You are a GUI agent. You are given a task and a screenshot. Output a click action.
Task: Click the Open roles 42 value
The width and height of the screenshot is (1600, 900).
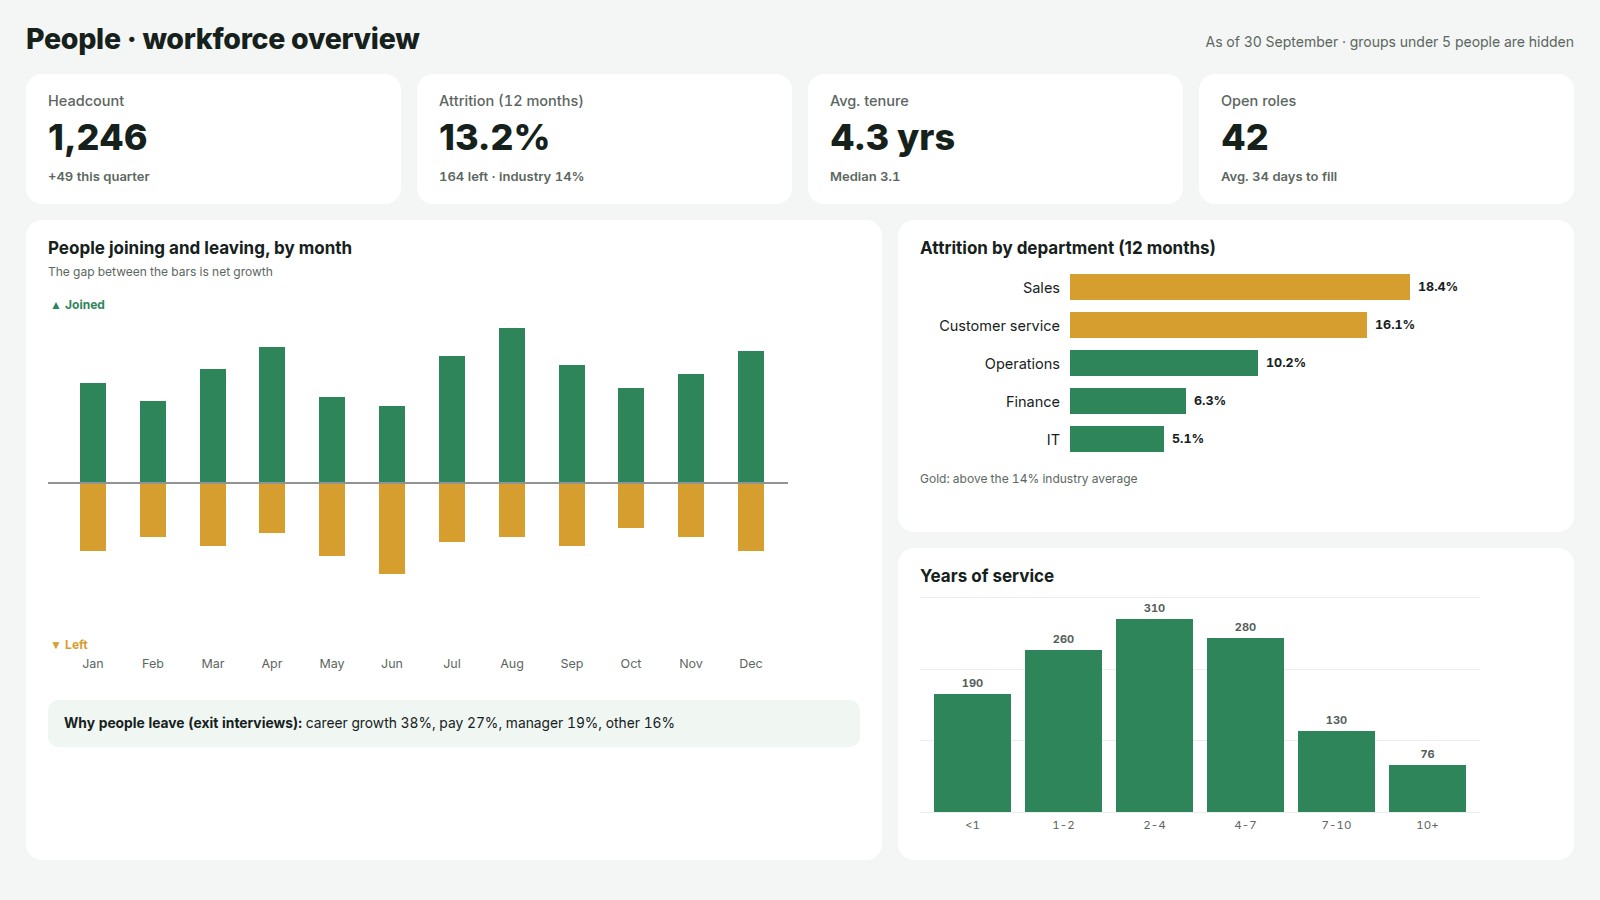[x=1245, y=137]
